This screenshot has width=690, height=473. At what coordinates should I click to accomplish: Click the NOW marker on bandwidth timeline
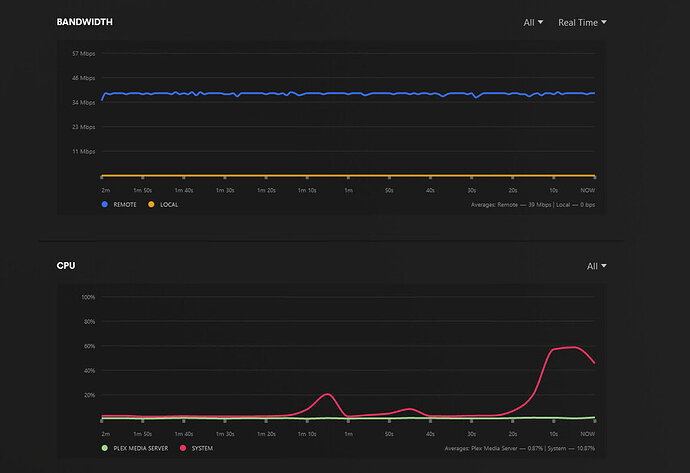pos(587,190)
